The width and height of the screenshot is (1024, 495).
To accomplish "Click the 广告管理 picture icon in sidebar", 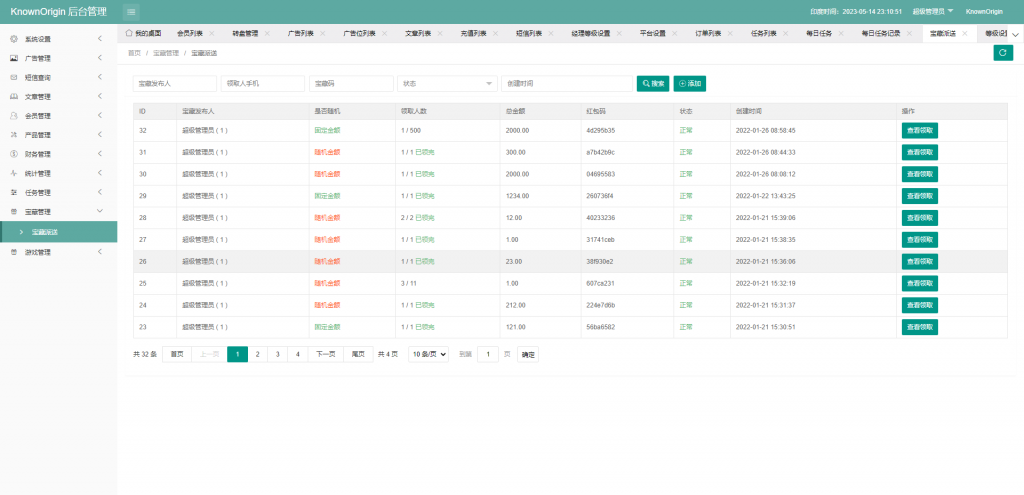I will [13, 58].
